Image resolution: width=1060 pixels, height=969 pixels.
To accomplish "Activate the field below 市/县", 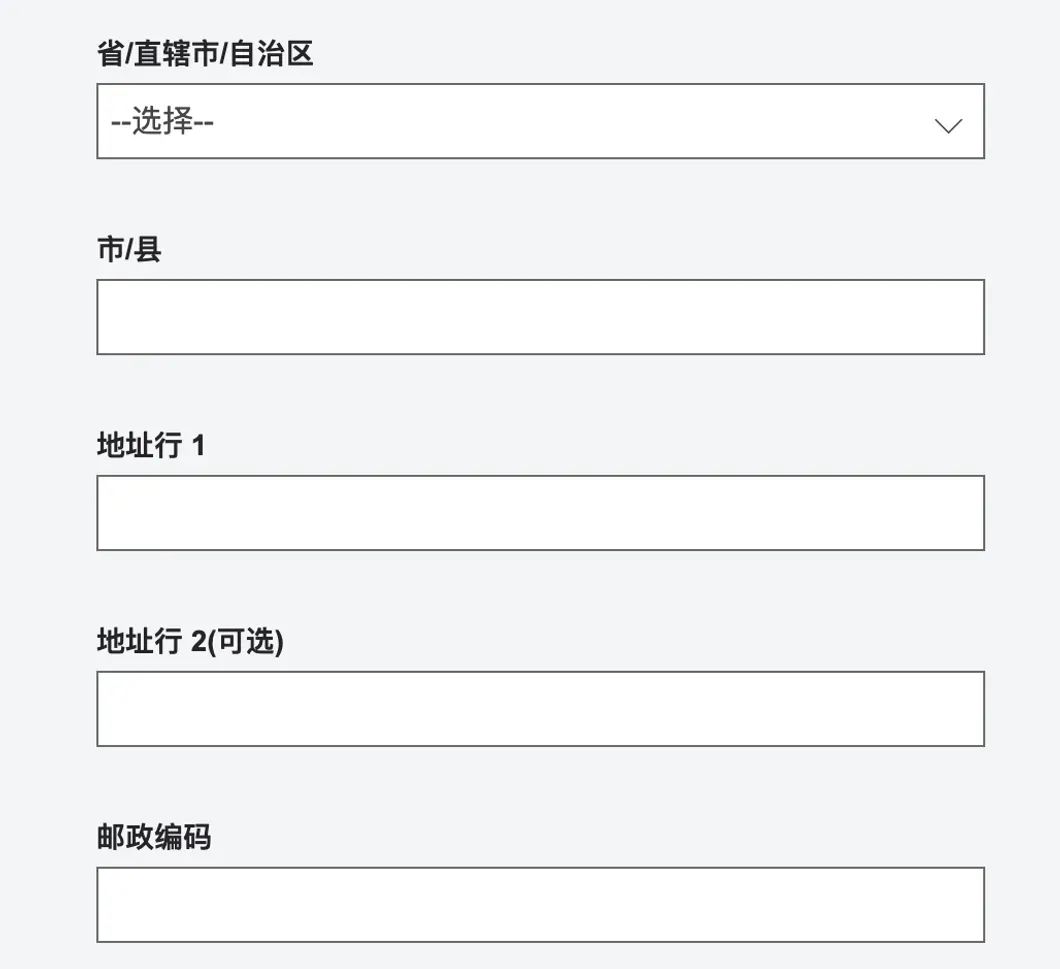I will coord(540,316).
